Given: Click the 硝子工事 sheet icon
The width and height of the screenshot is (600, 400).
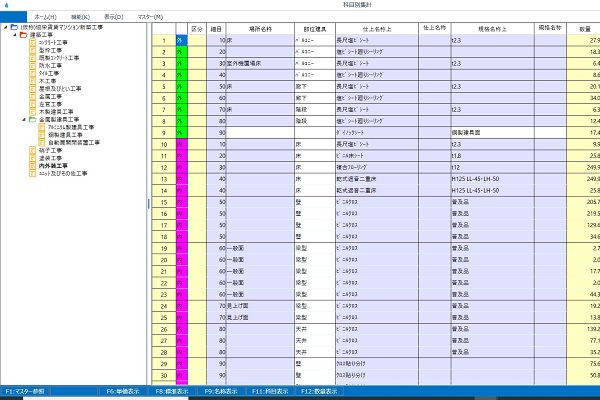Looking at the screenshot, I should [x=33, y=150].
